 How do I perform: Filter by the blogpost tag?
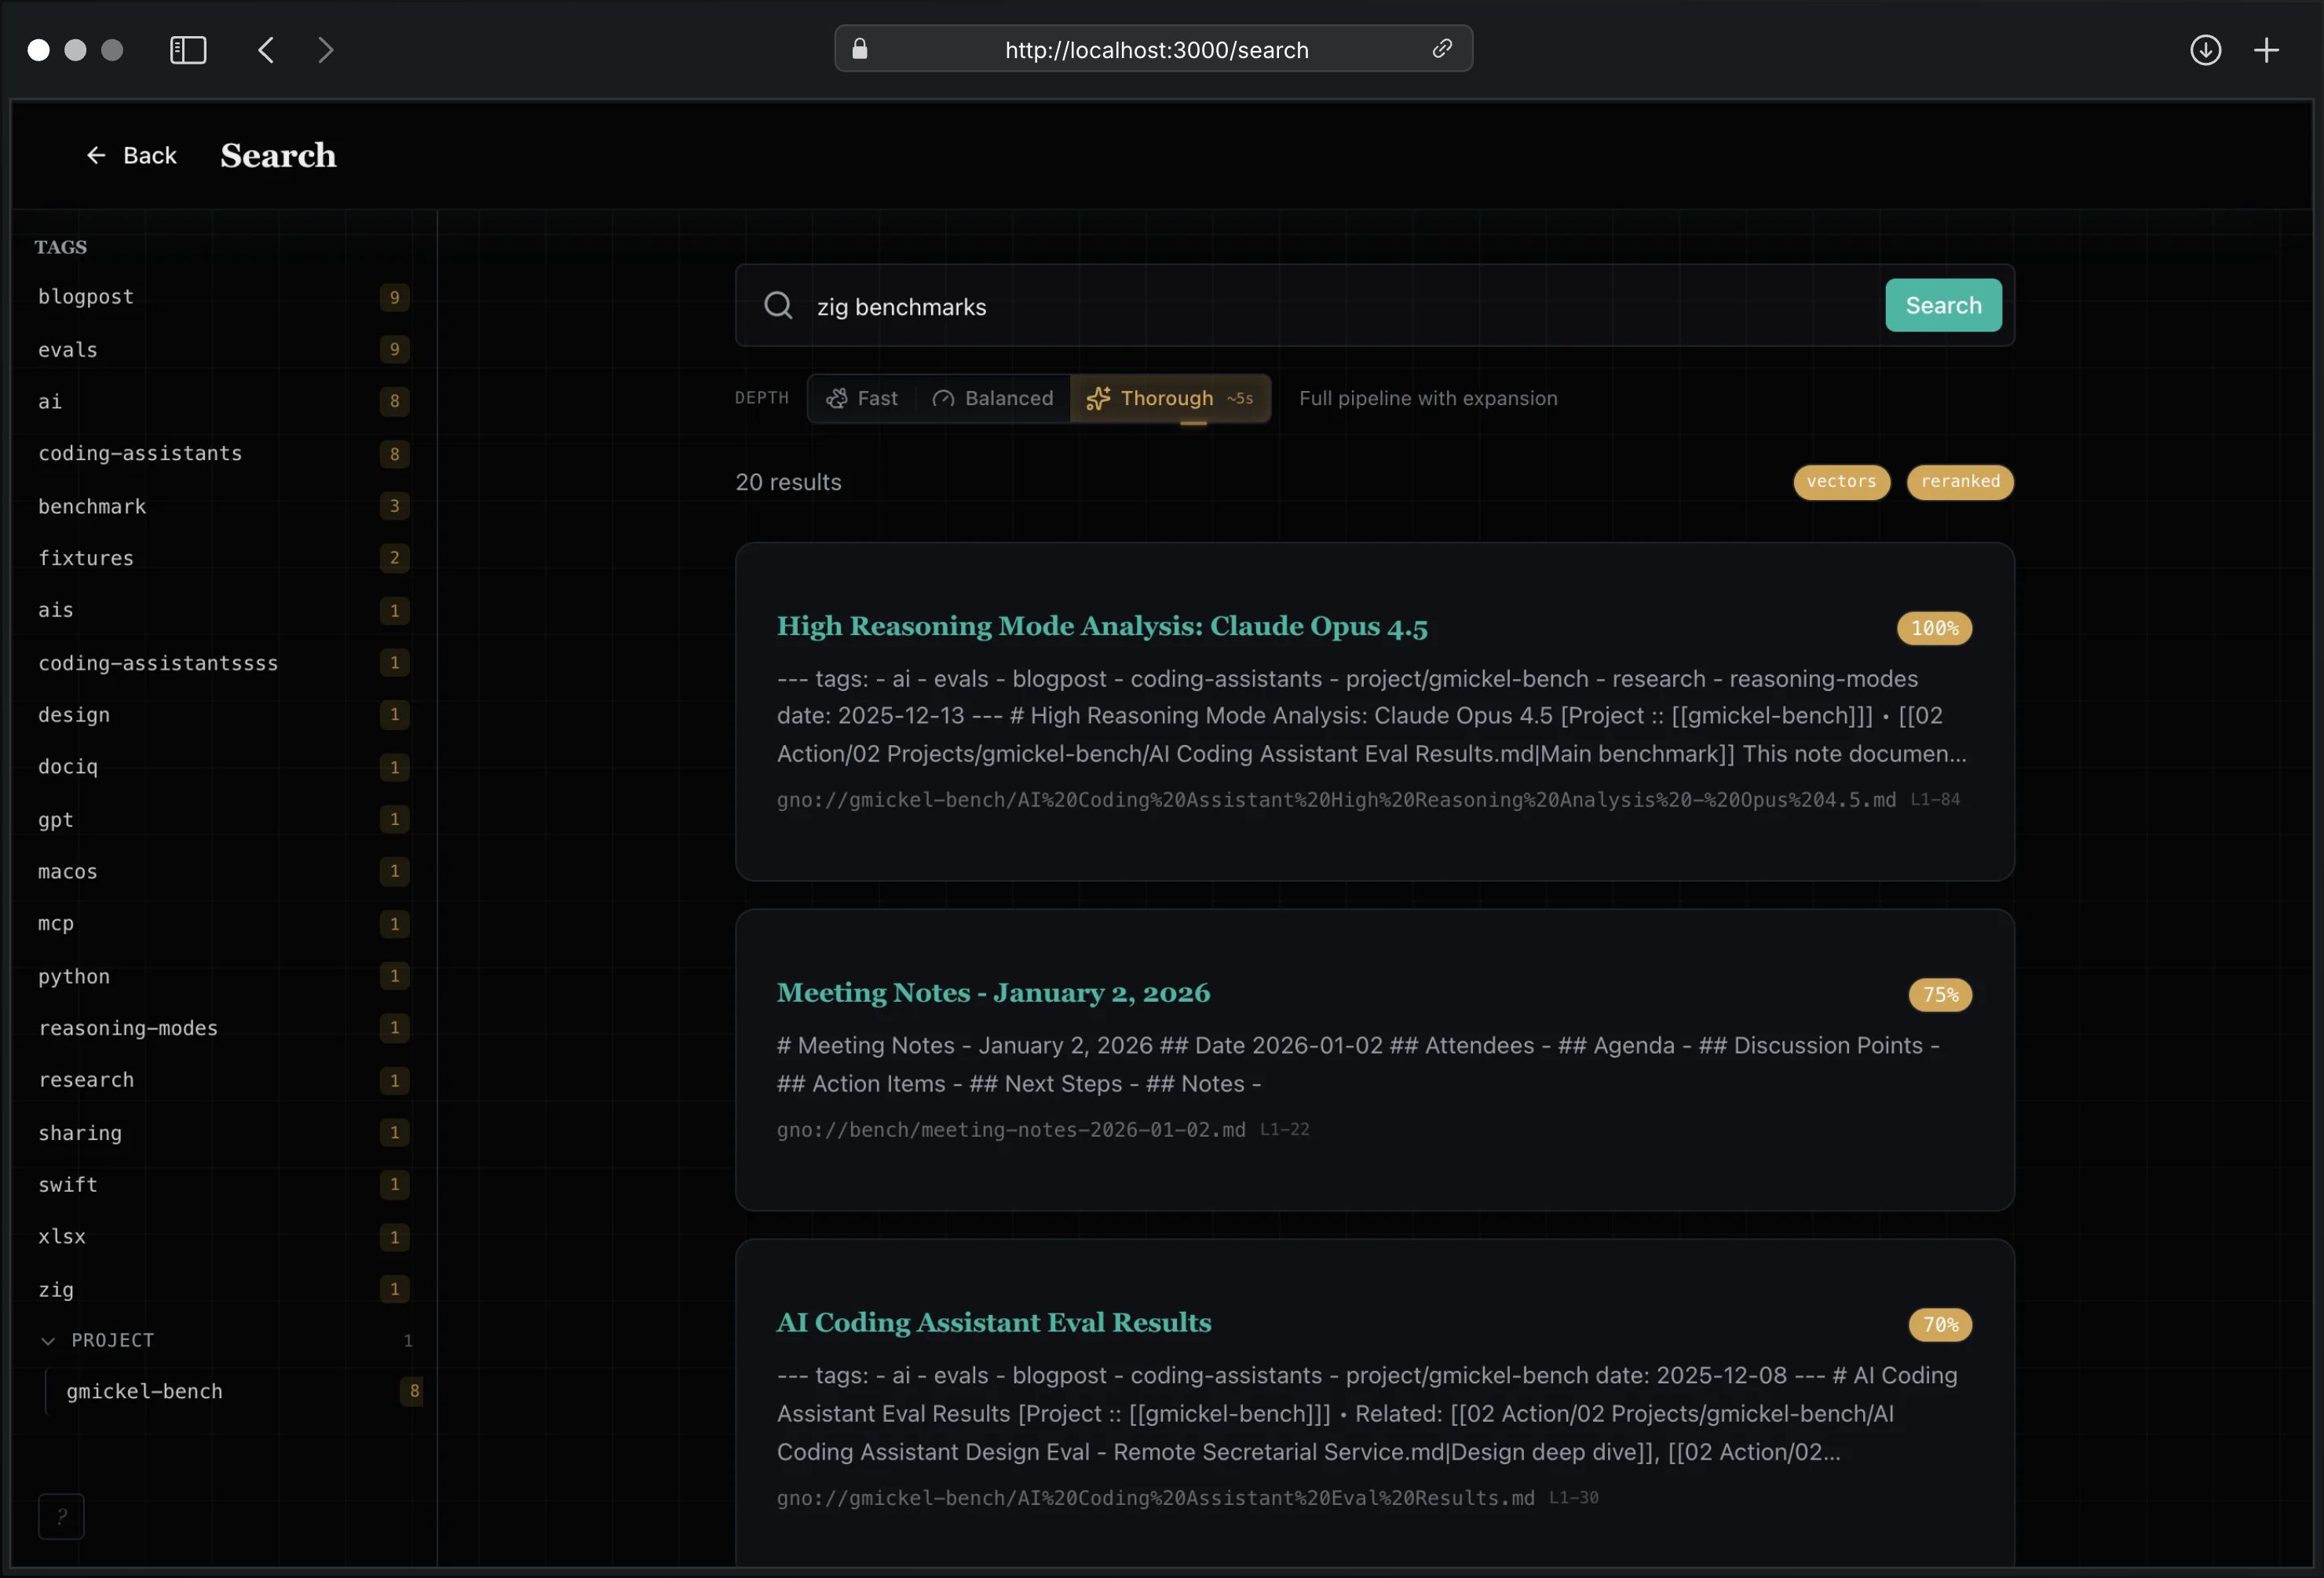click(x=86, y=297)
